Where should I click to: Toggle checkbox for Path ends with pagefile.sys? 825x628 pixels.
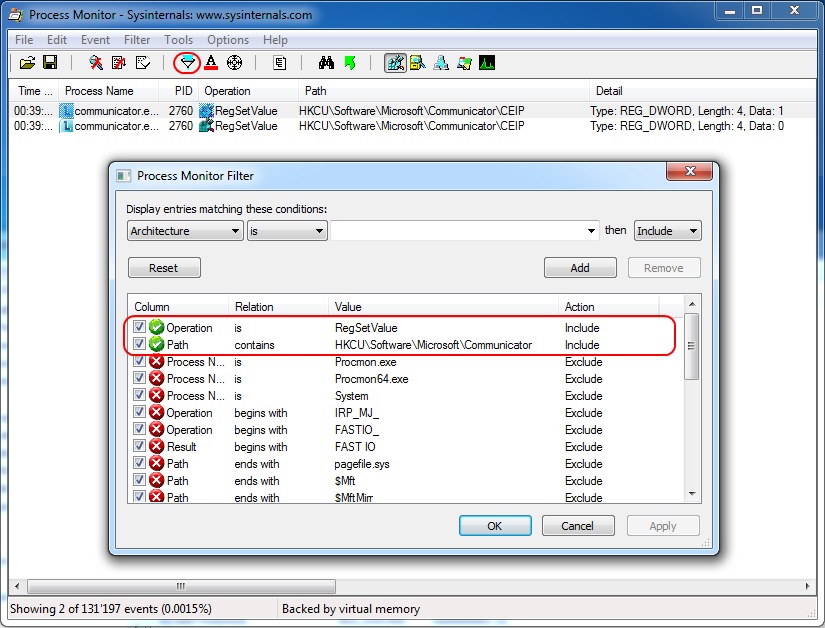click(139, 463)
